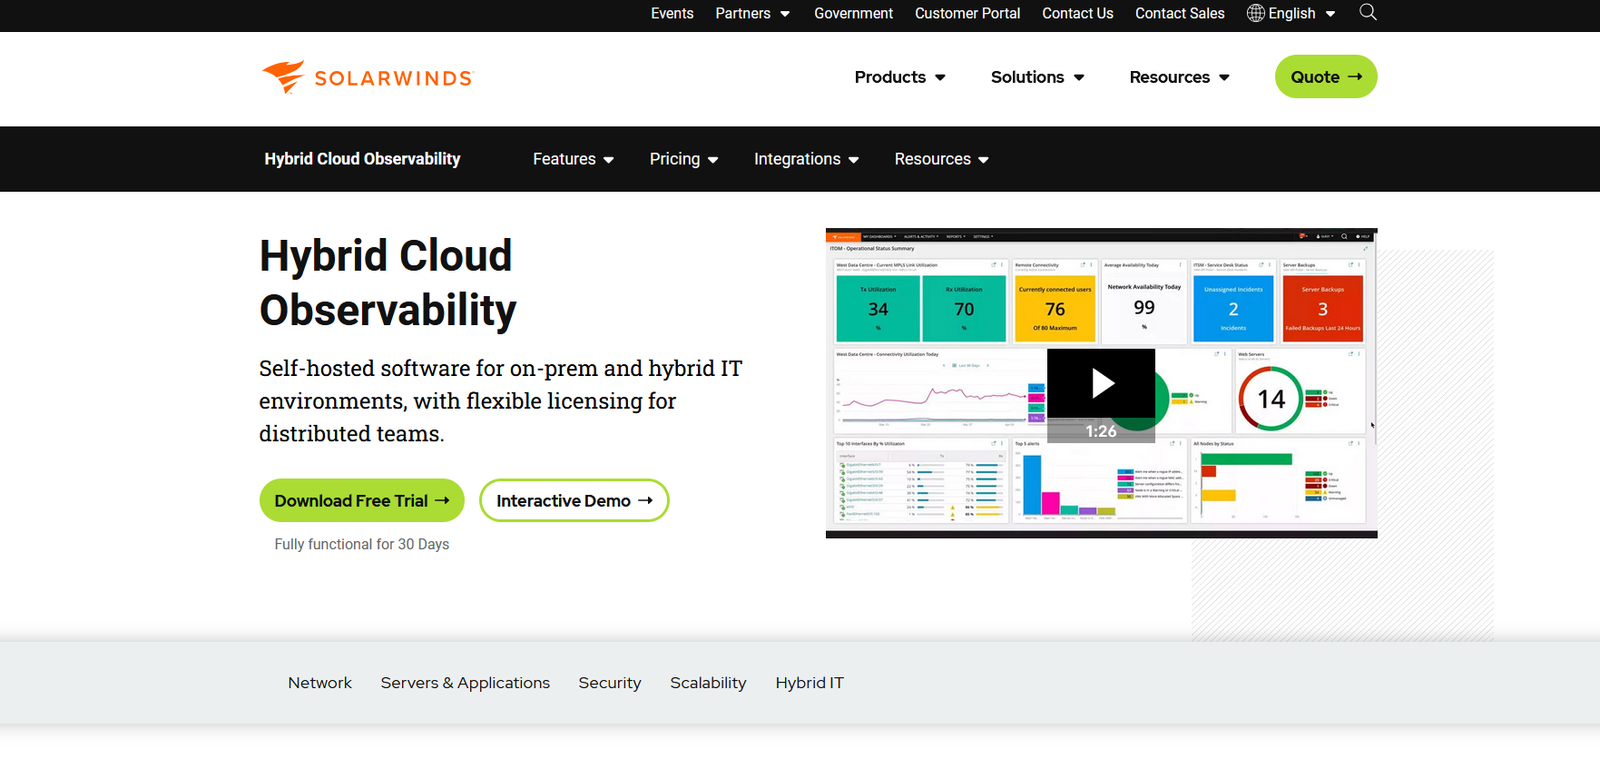Open the Contact Us page

(1077, 13)
